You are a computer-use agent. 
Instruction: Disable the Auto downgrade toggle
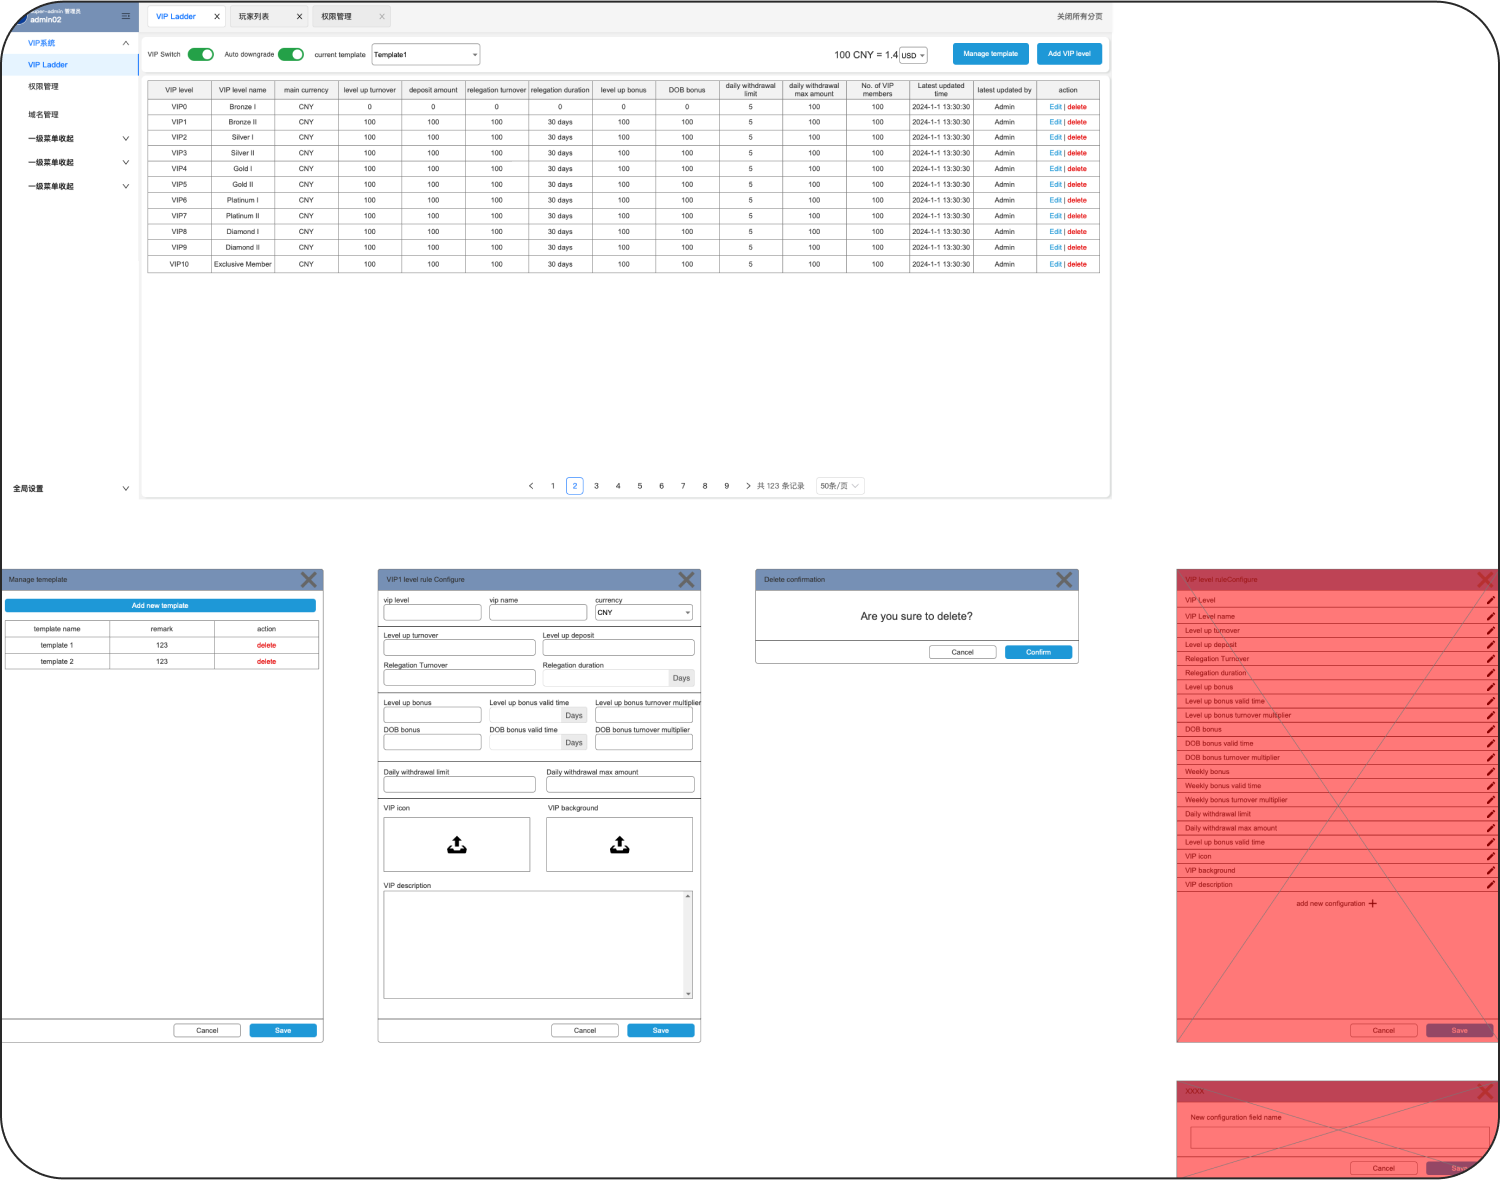[291, 54]
